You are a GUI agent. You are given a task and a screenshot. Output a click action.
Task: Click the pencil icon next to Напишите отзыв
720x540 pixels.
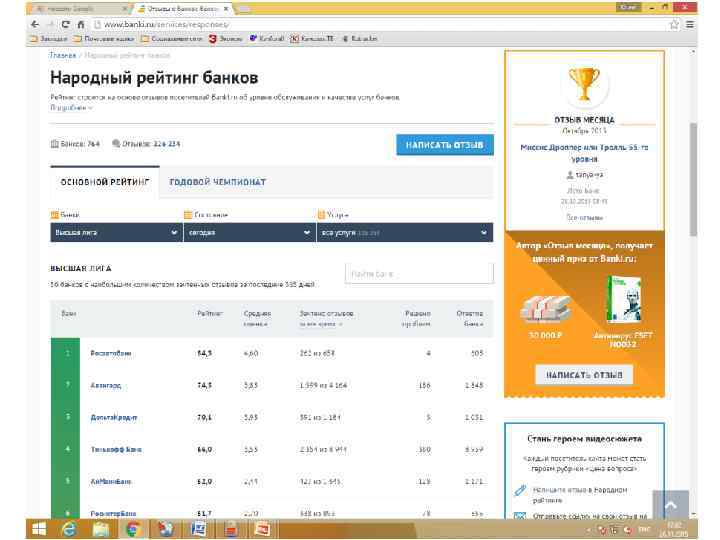520,490
